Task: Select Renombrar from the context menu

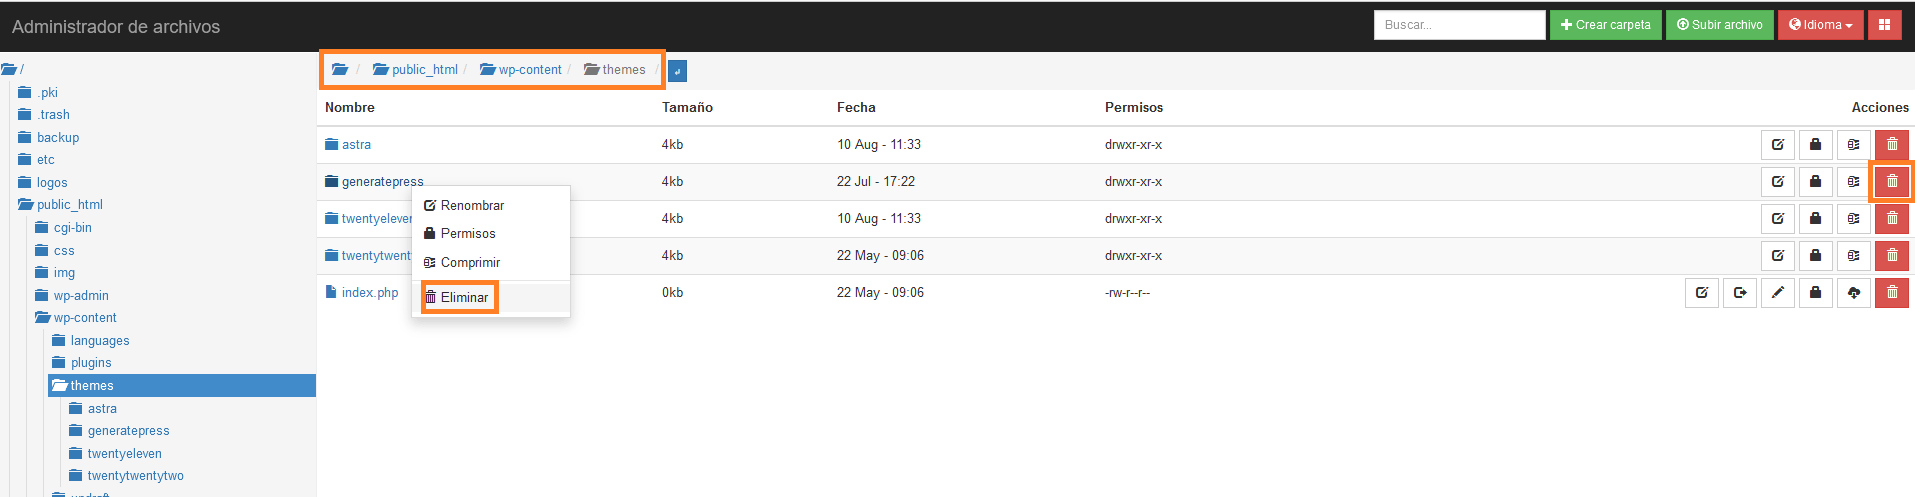Action: point(471,205)
